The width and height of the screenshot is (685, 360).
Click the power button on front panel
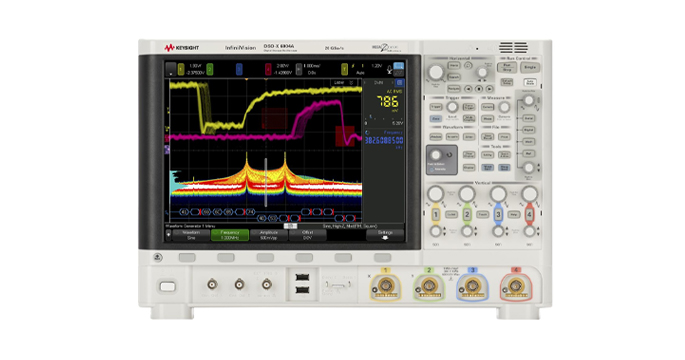(167, 287)
